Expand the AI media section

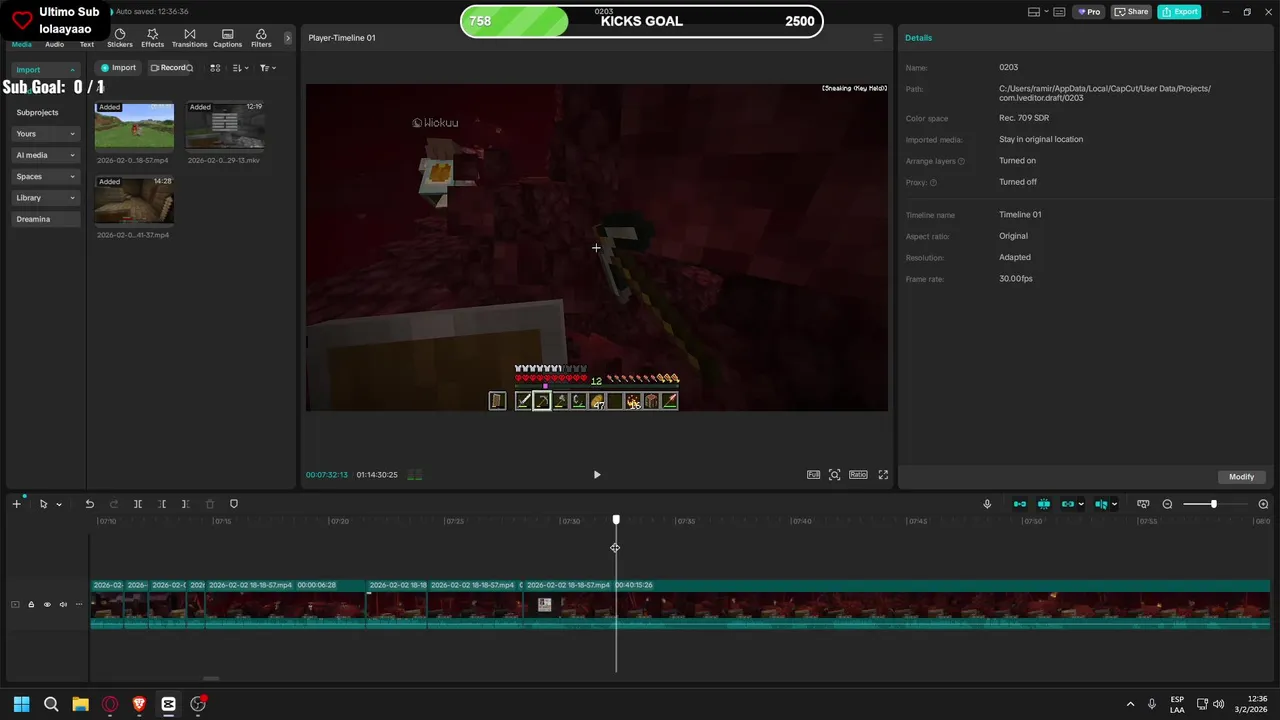click(46, 155)
